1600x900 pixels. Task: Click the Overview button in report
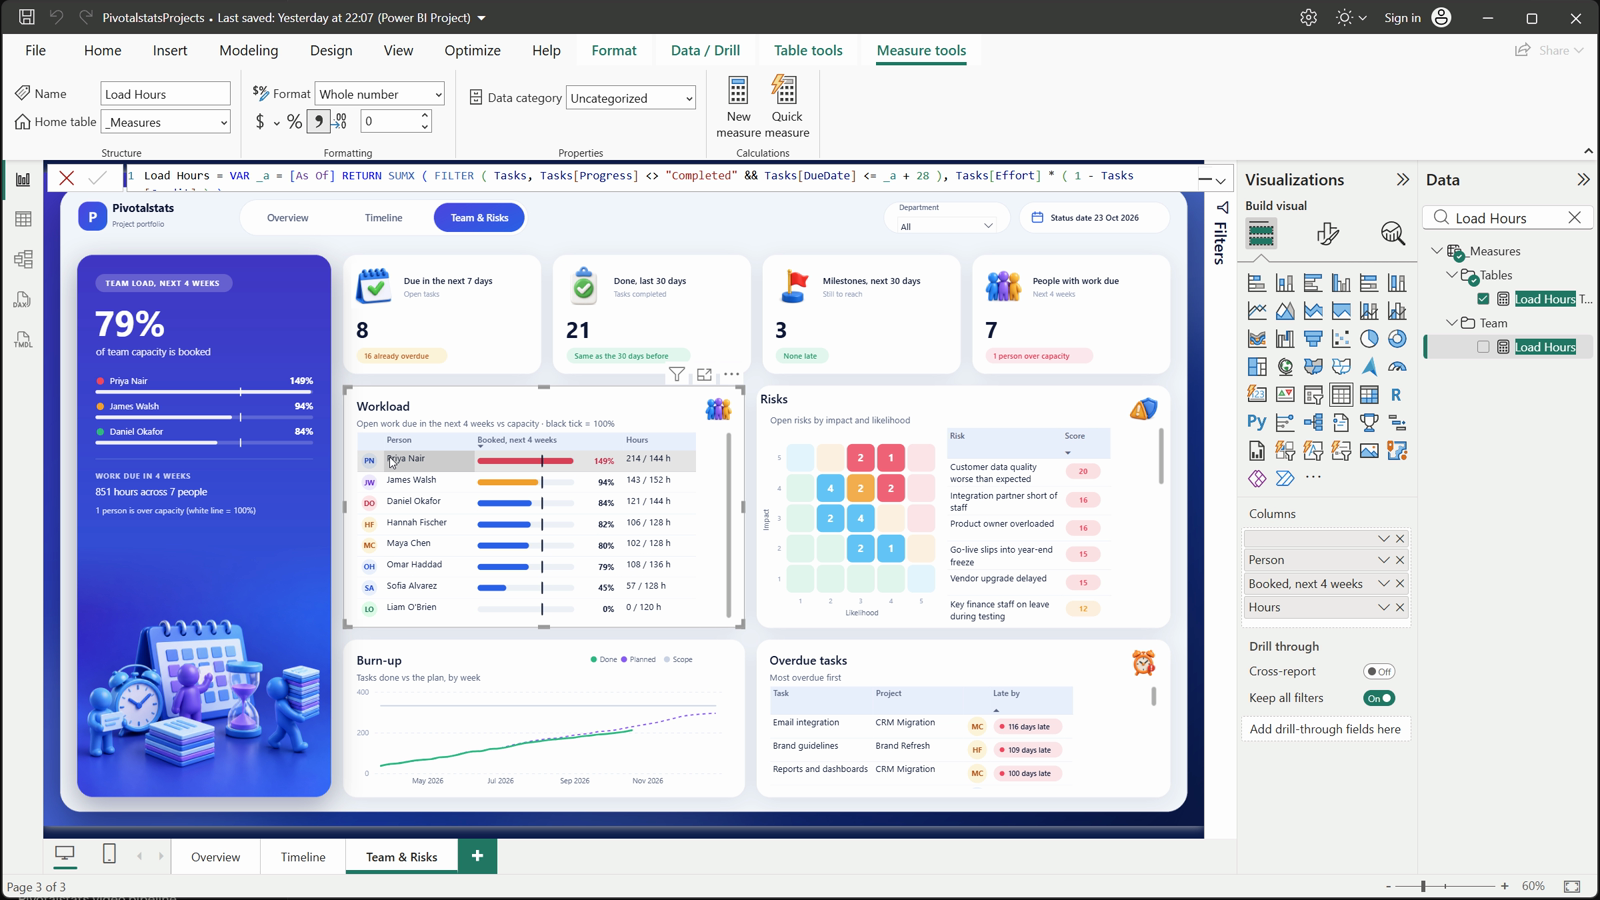[288, 217]
